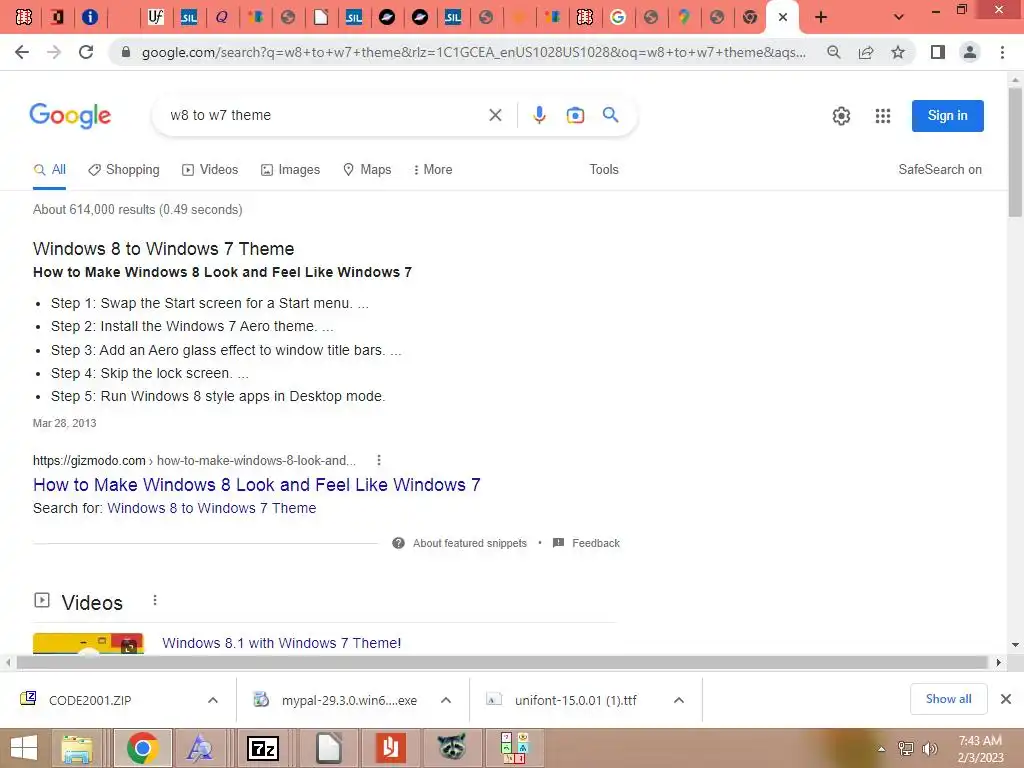The image size is (1024, 768).
Task: Show hidden system tray icons
Action: coord(882,749)
